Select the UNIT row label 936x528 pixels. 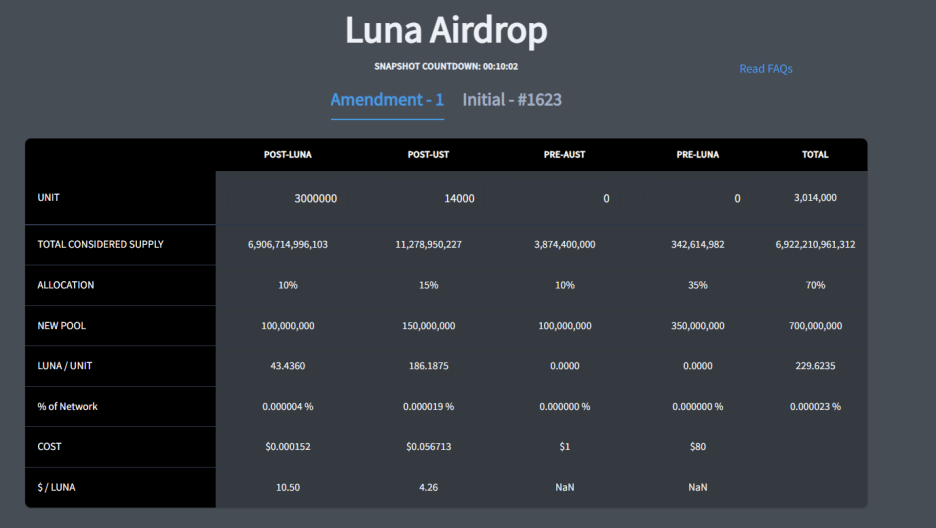[48, 197]
